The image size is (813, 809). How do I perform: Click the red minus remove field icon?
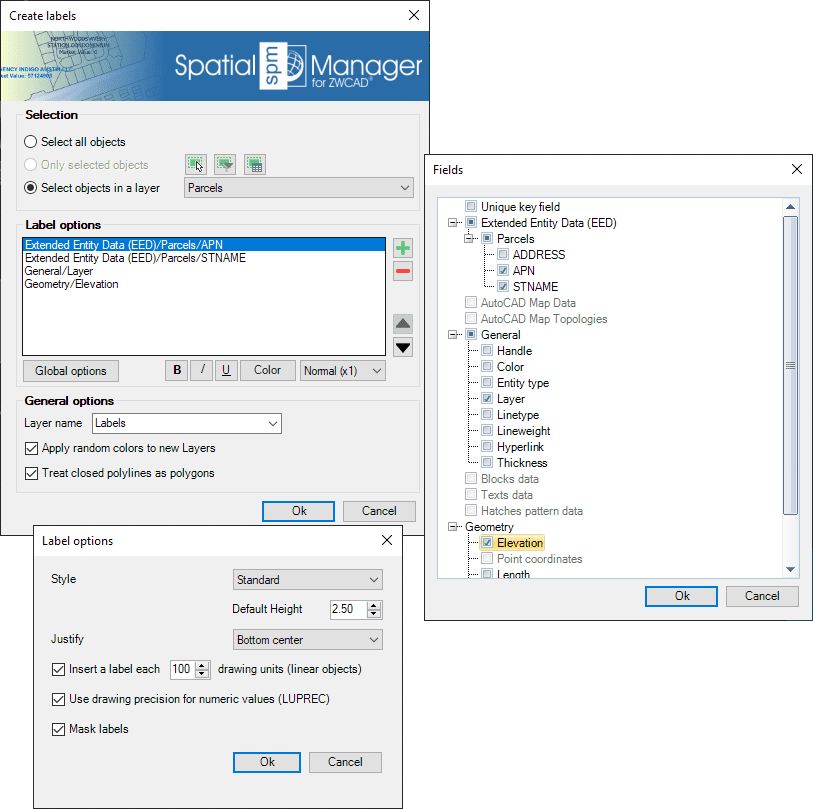click(x=403, y=271)
